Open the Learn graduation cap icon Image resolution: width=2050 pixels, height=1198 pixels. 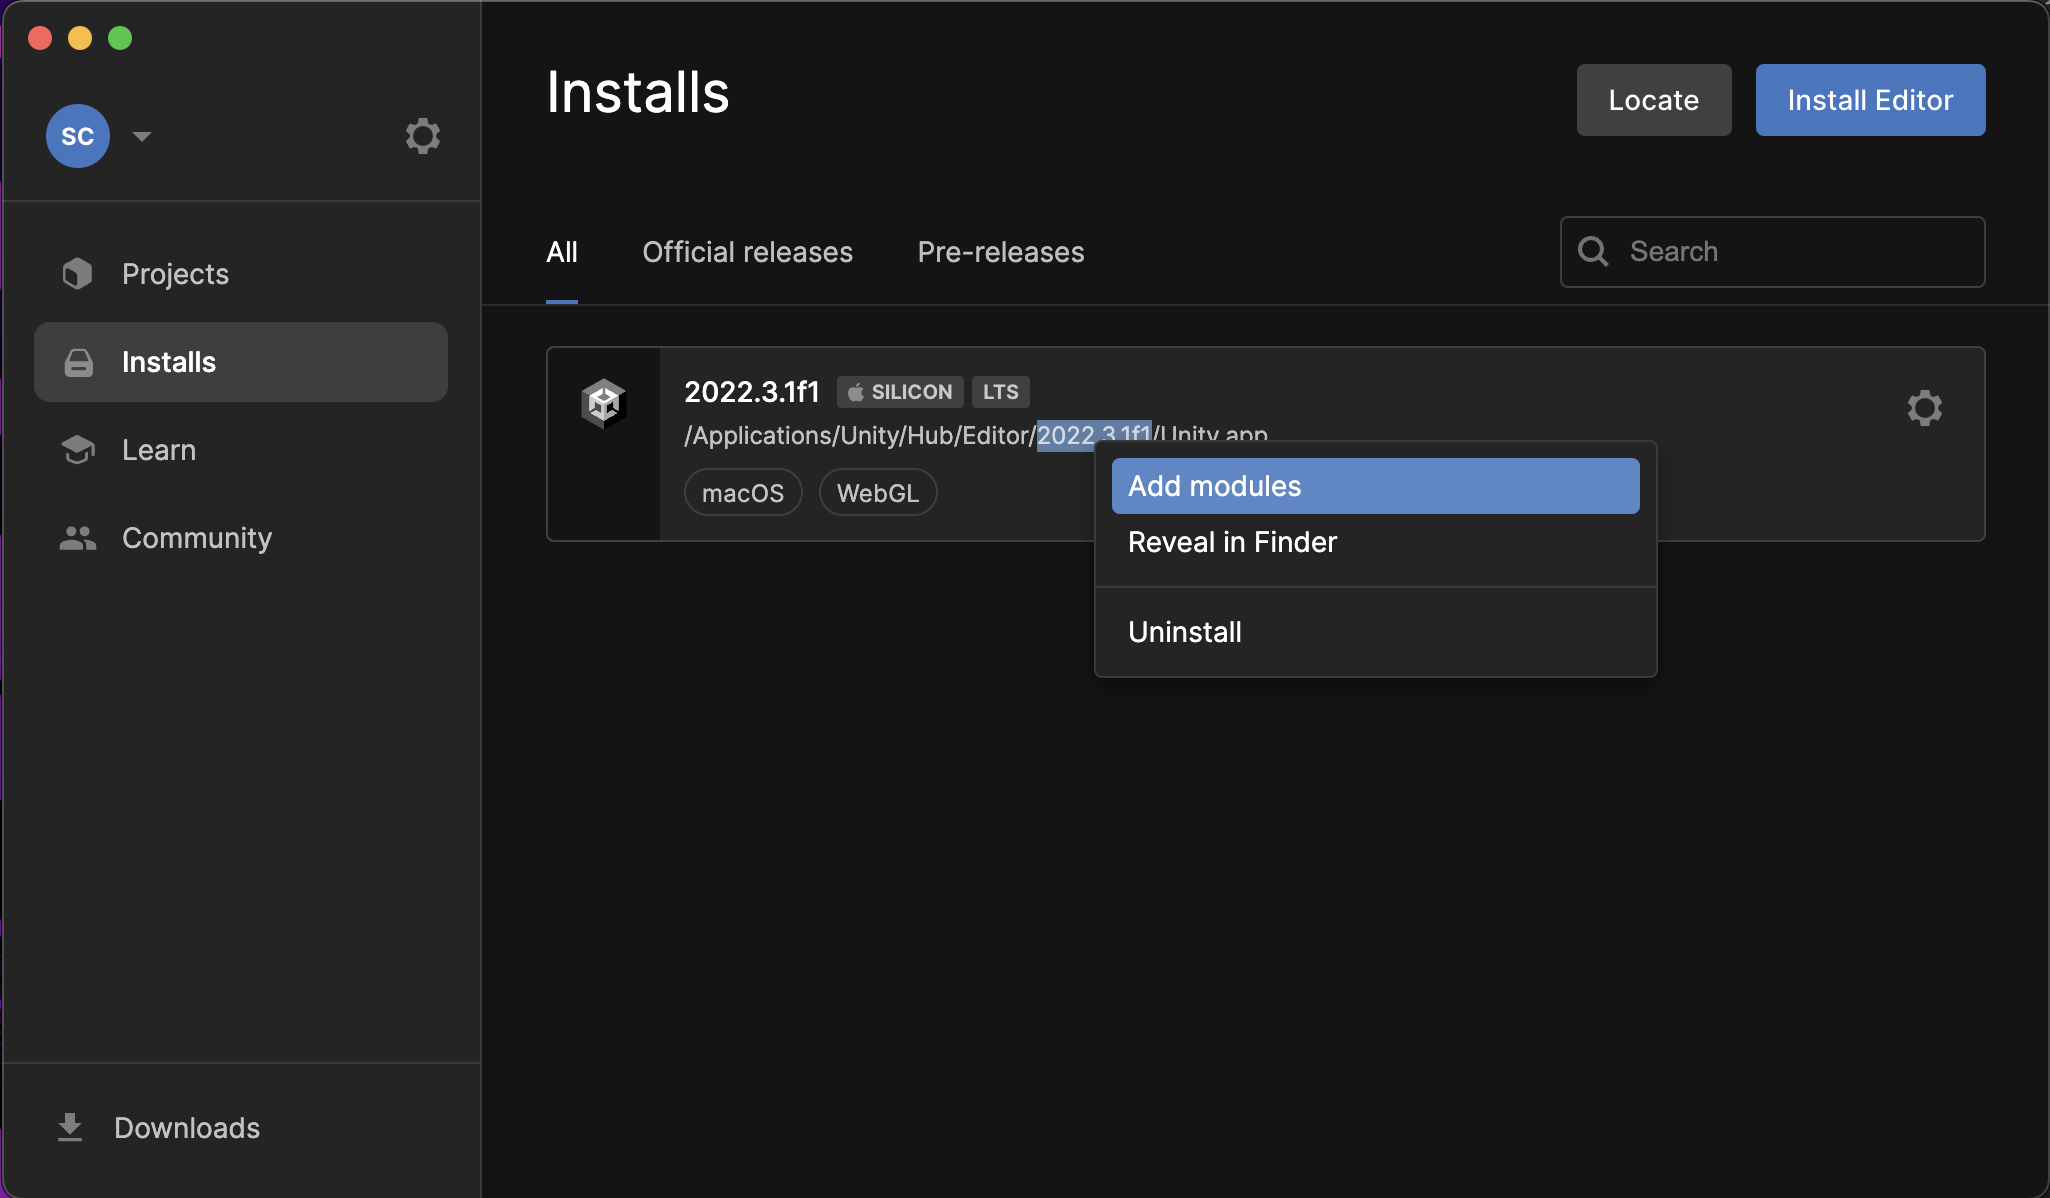pyautogui.click(x=77, y=450)
